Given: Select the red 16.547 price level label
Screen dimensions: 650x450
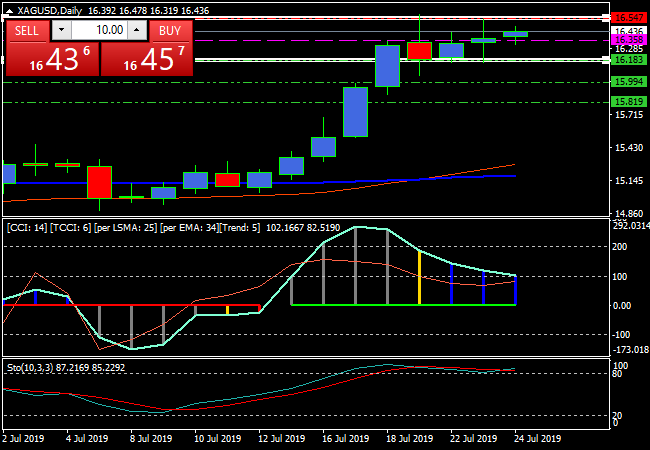Looking at the screenshot, I should 626,18.
